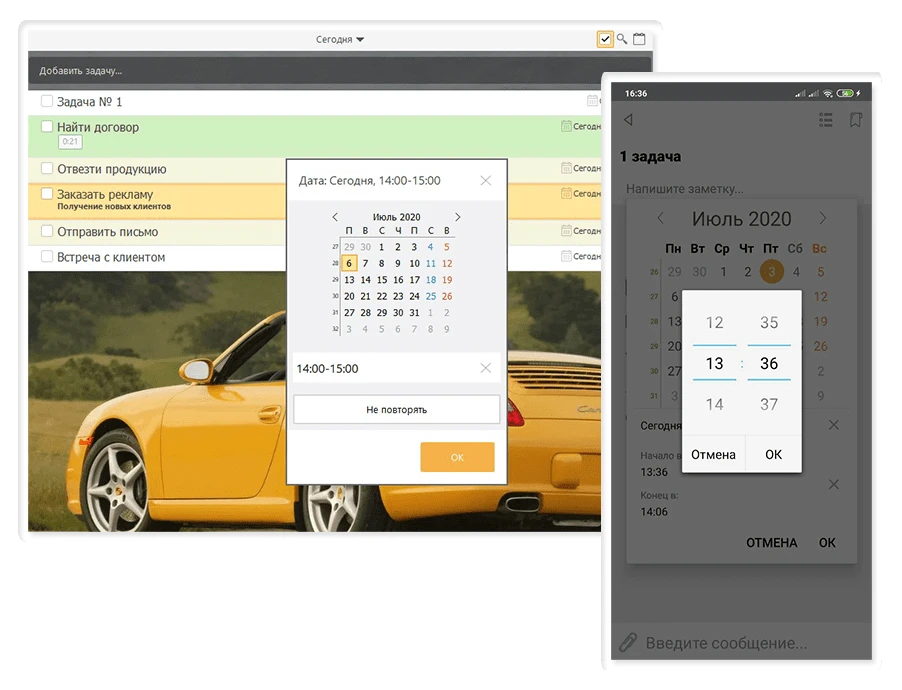Click the 'Не повторять' repeat button
This screenshot has height=690, width=902.
click(396, 410)
